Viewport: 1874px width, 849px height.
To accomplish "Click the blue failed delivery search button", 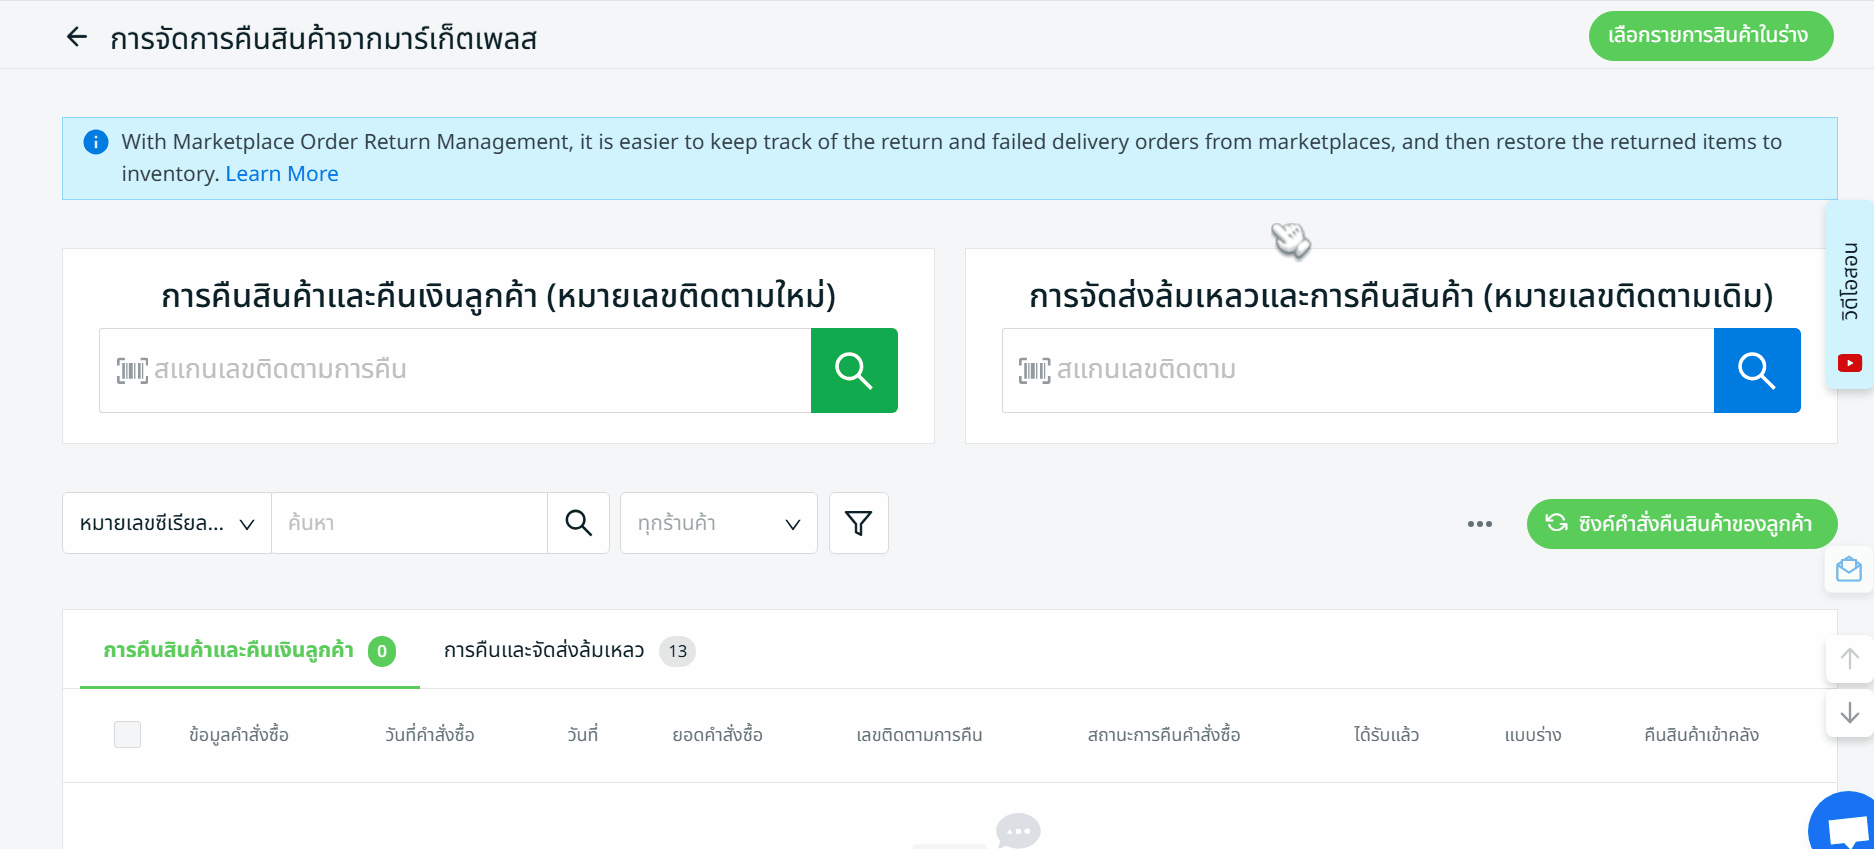I will coord(1756,370).
